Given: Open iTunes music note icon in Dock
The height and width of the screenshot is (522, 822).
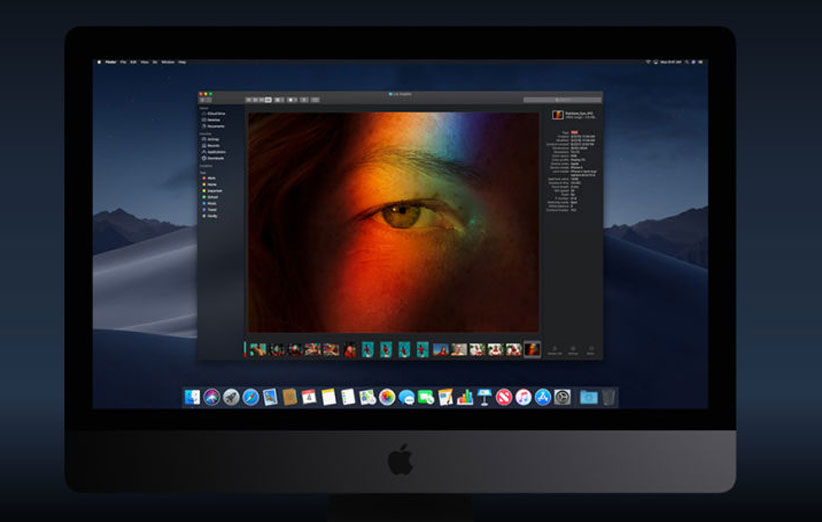Looking at the screenshot, I should coord(523,397).
